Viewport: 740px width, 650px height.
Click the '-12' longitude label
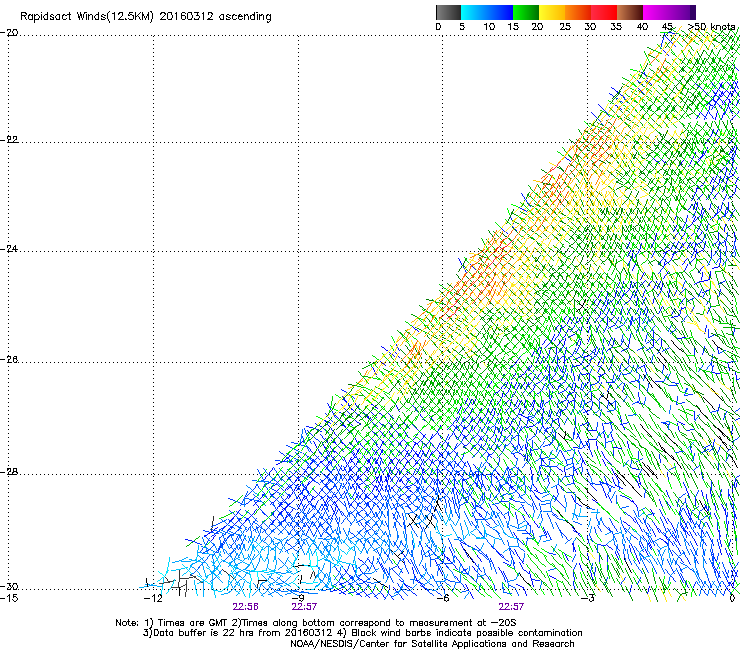pos(153,598)
